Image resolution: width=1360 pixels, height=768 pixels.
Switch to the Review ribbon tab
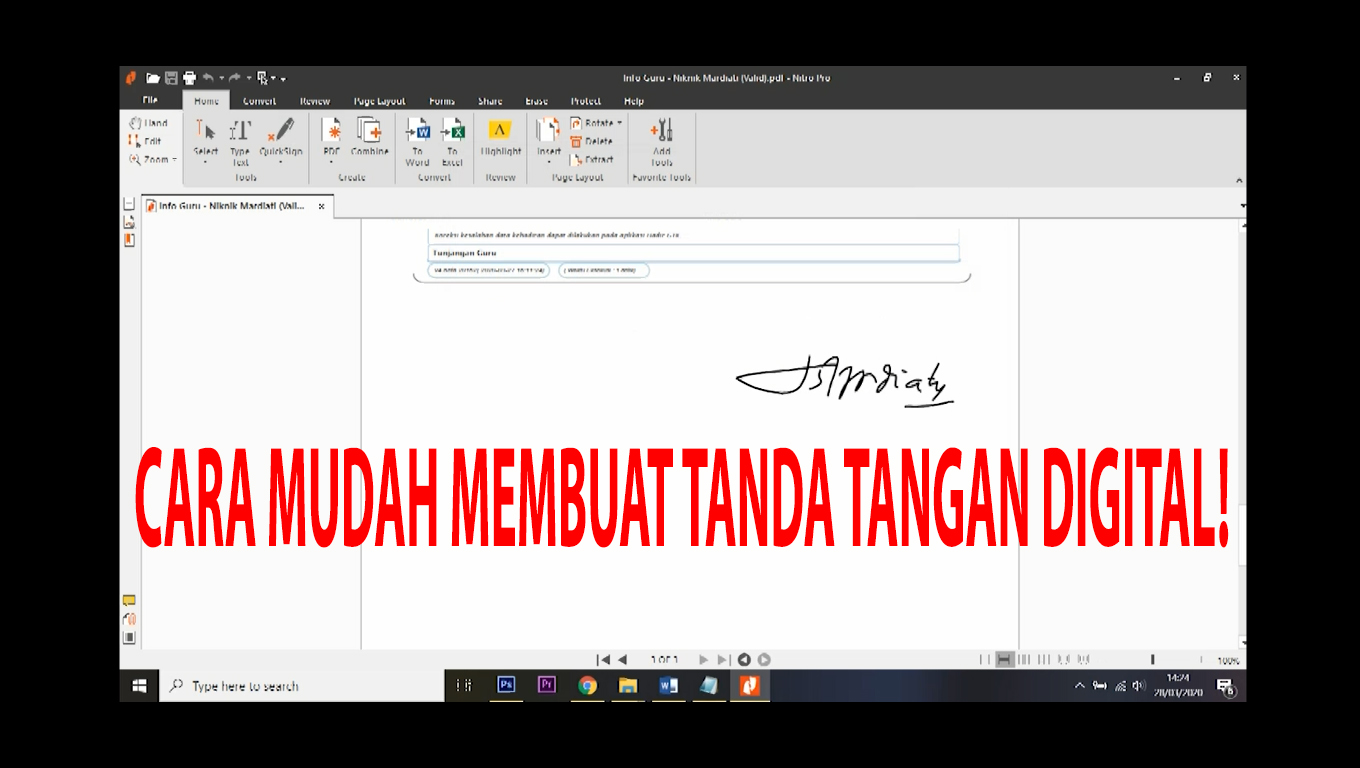(315, 101)
